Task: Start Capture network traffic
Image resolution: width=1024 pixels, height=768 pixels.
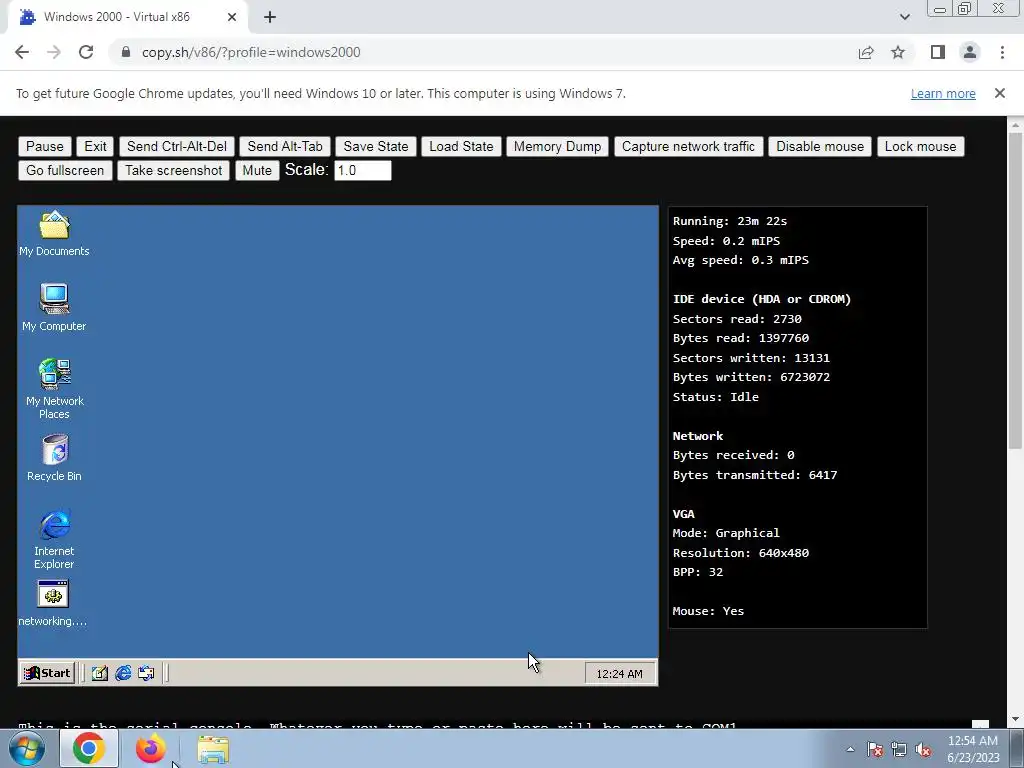Action: point(688,146)
